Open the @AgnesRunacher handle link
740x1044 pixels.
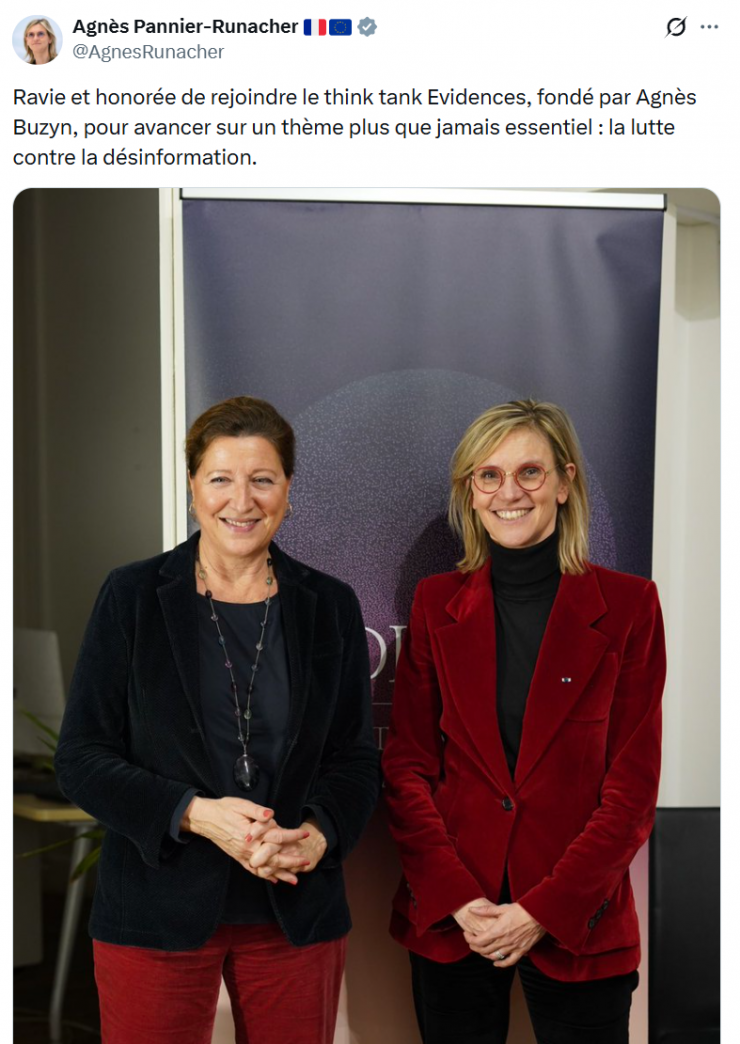[148, 52]
